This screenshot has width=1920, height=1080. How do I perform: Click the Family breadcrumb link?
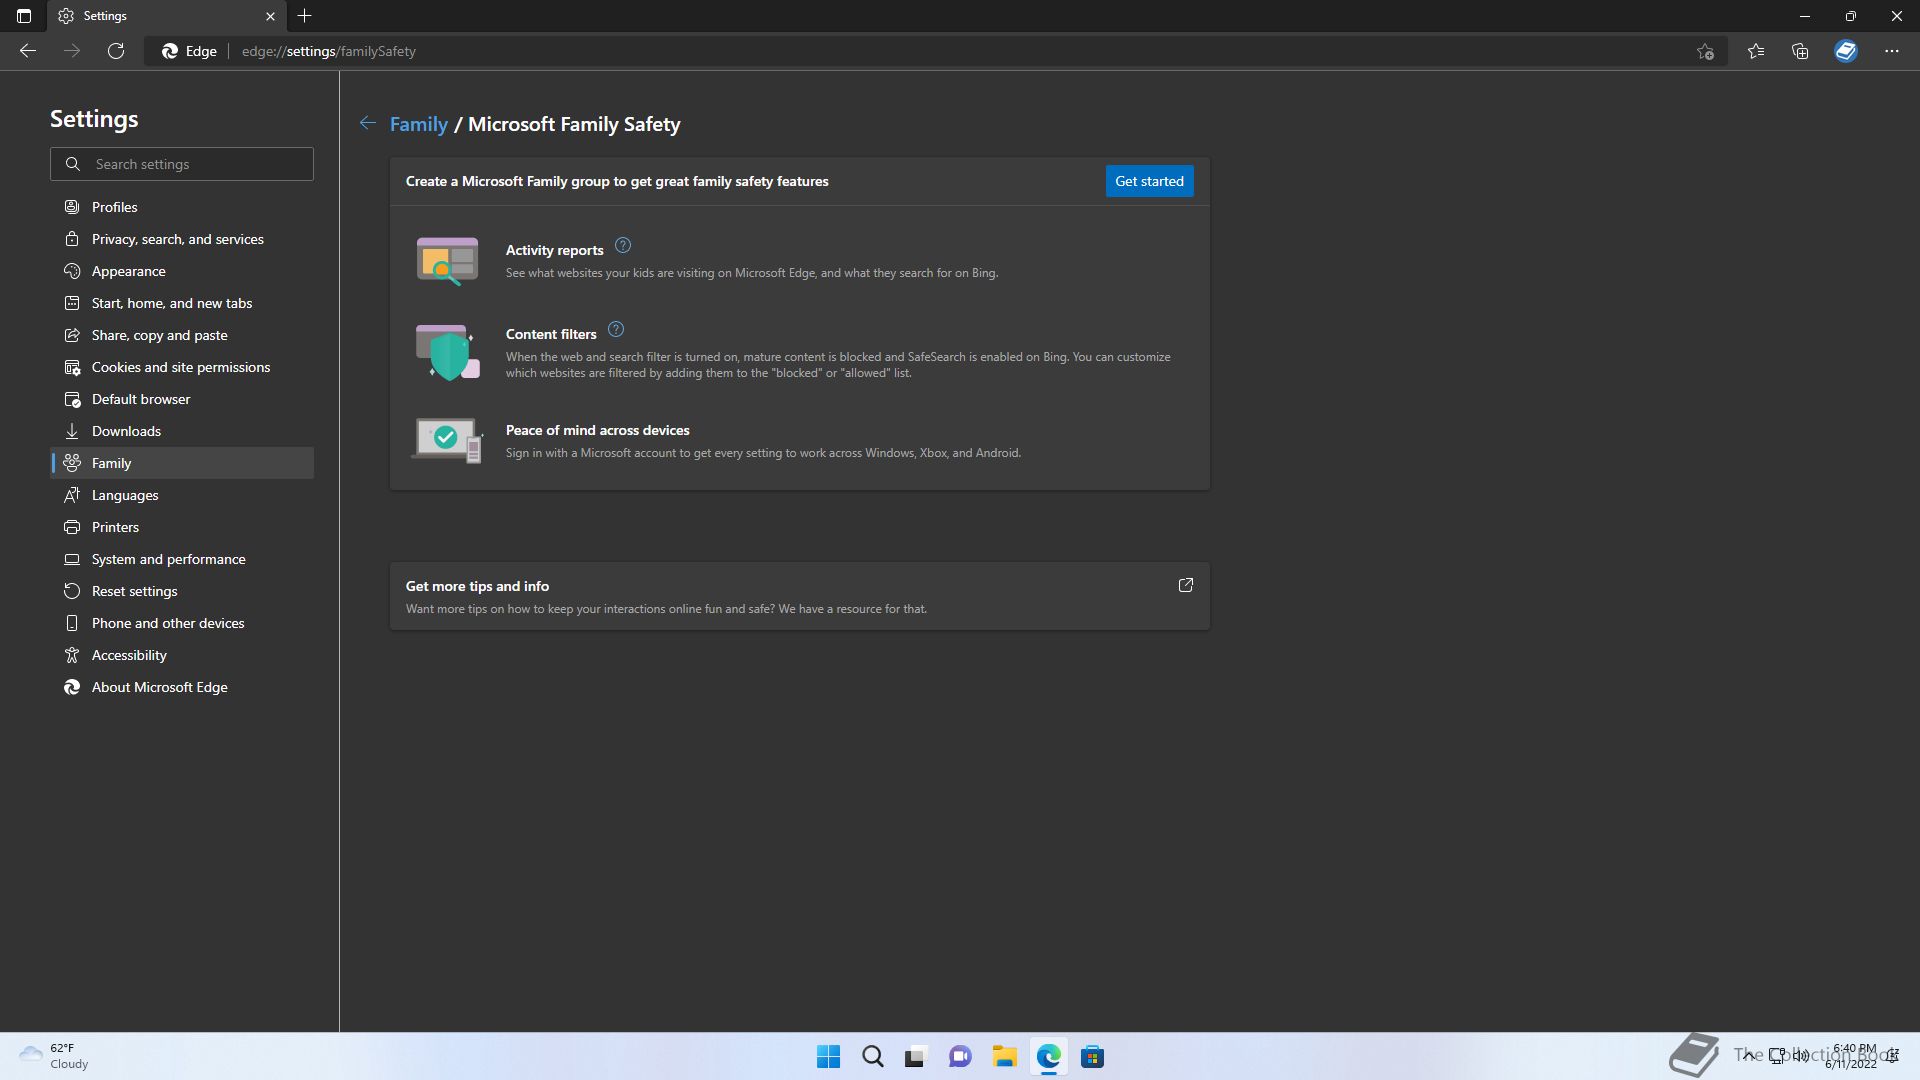pyautogui.click(x=418, y=124)
